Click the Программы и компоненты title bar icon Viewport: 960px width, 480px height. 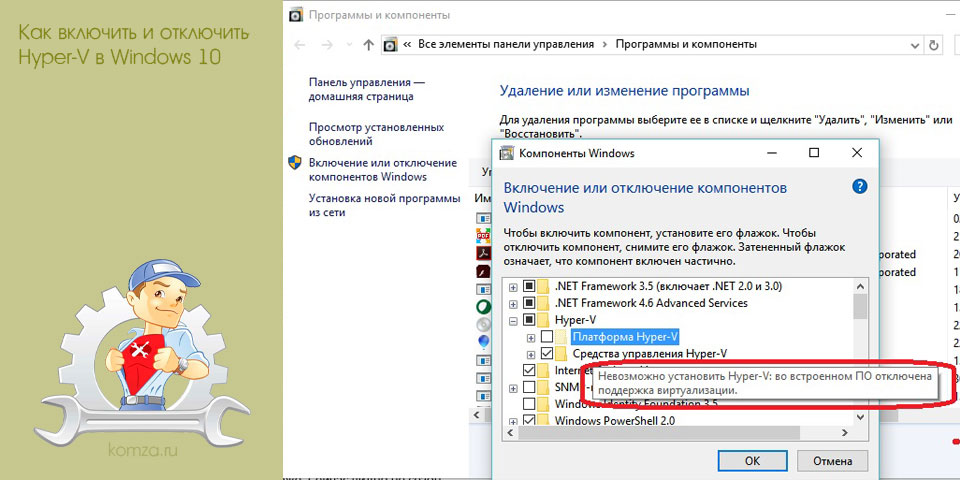295,15
